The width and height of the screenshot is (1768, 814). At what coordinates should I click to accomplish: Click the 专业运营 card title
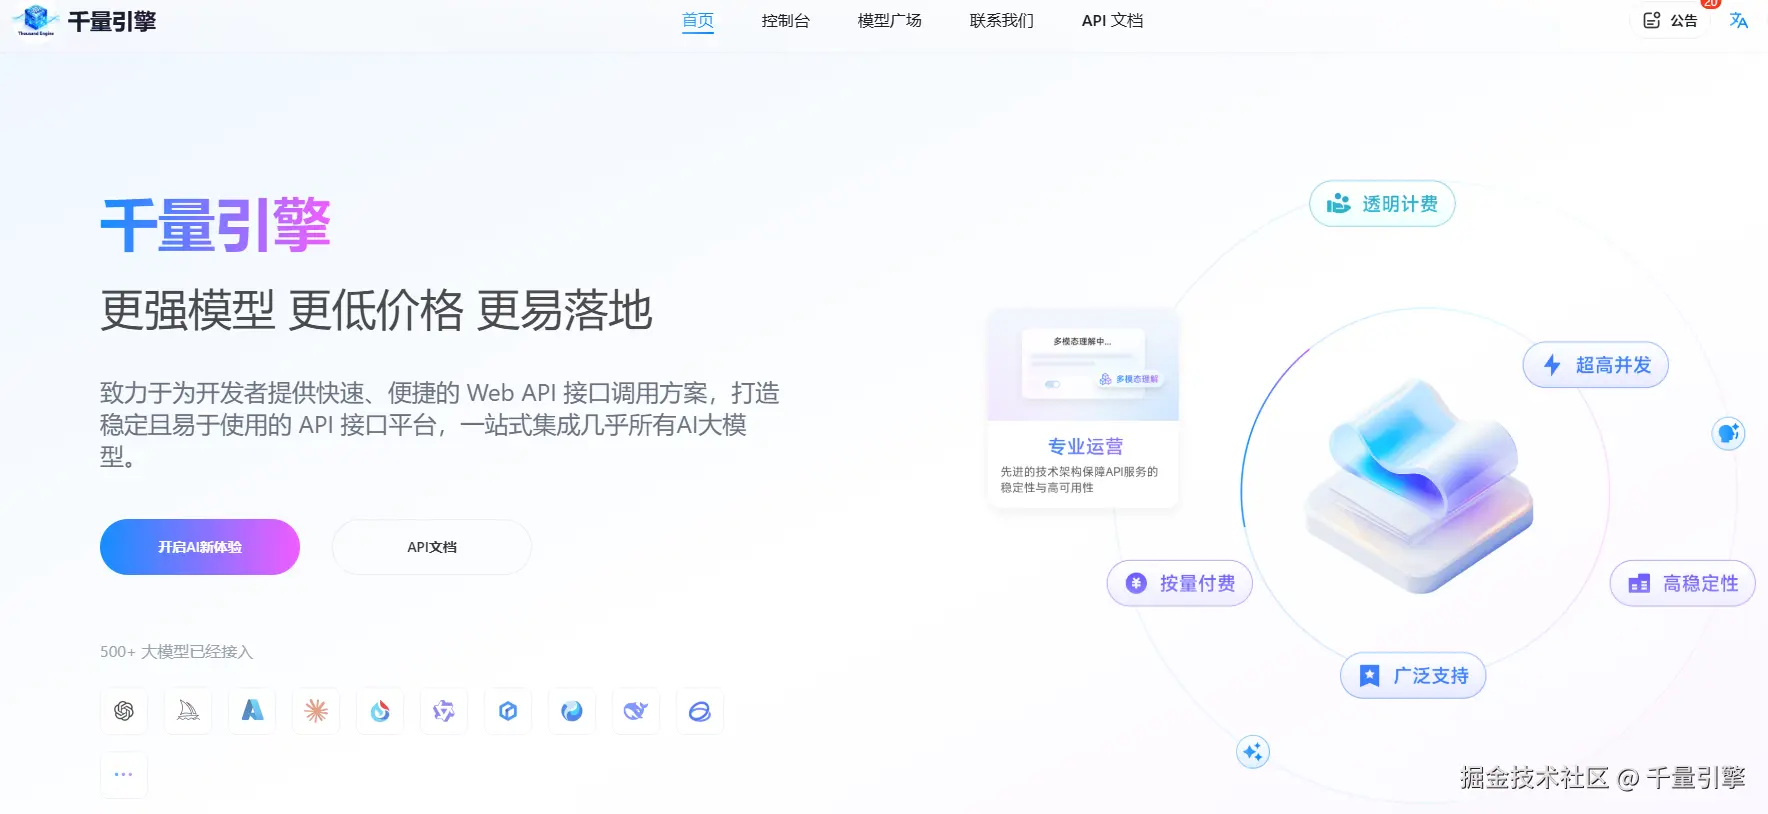[x=1085, y=446]
